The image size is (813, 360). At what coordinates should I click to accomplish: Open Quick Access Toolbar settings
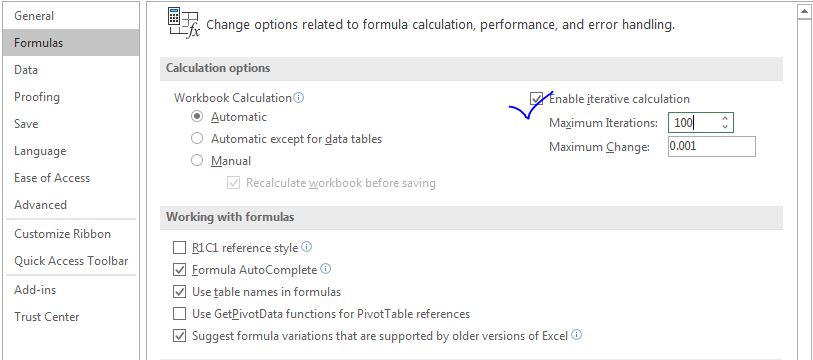click(71, 261)
